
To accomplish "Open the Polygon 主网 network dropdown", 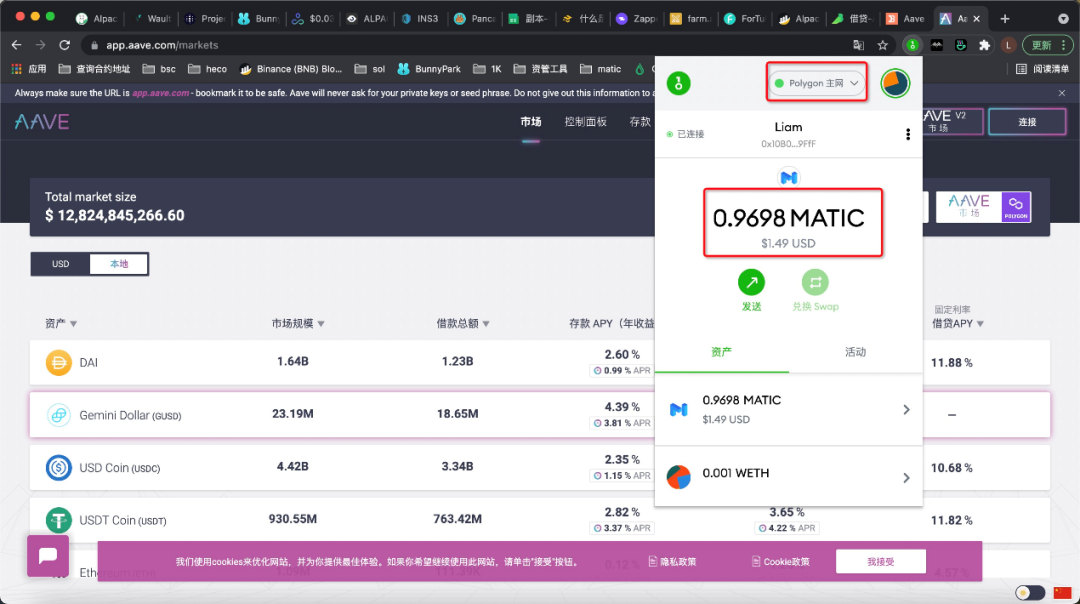I will pyautogui.click(x=816, y=83).
